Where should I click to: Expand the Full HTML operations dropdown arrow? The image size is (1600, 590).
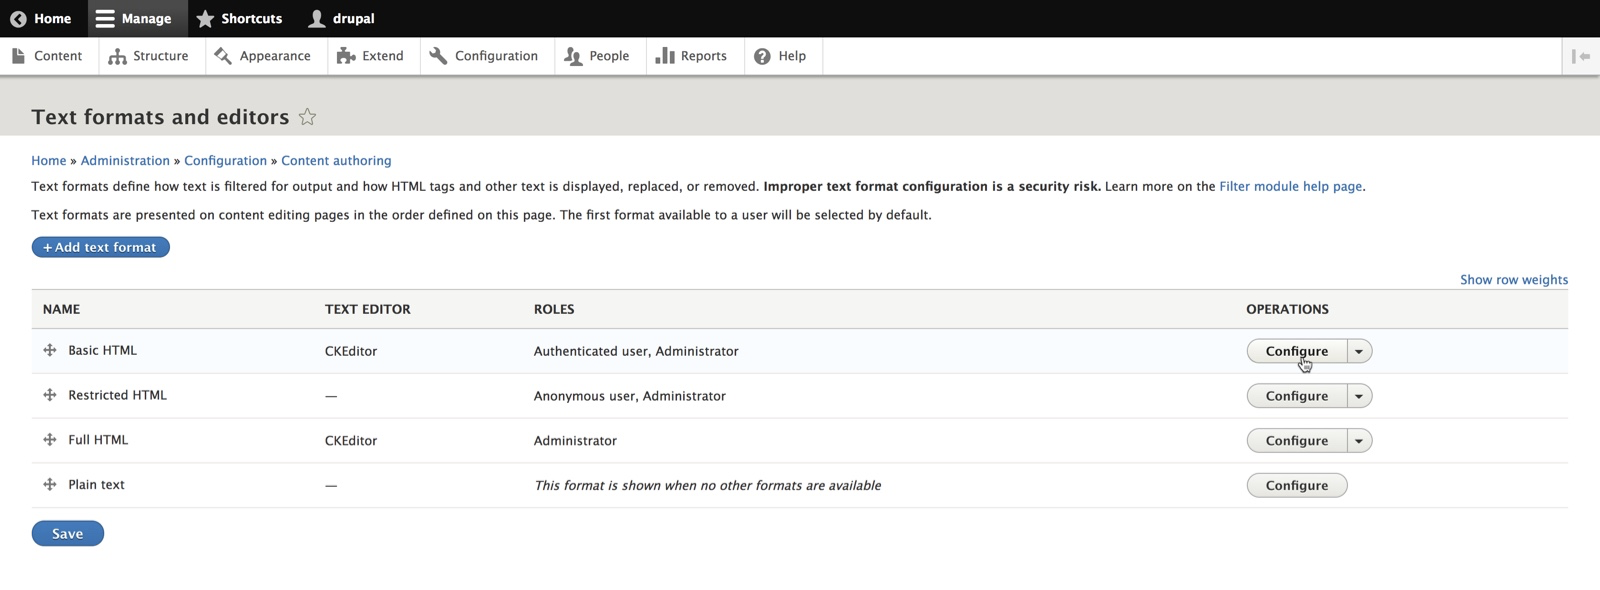point(1359,441)
